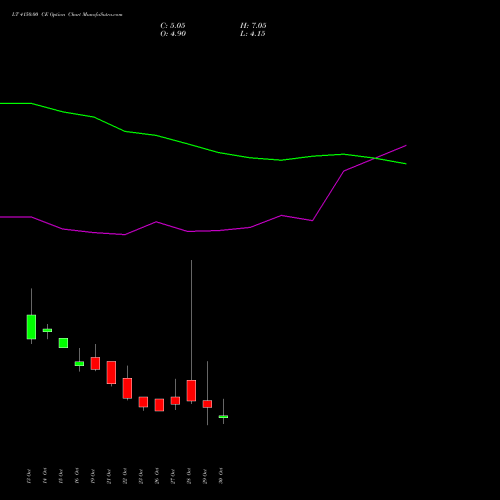This screenshot has width=500, height=500.
Task: Select the 29 Oct date label
Action: (205, 476)
